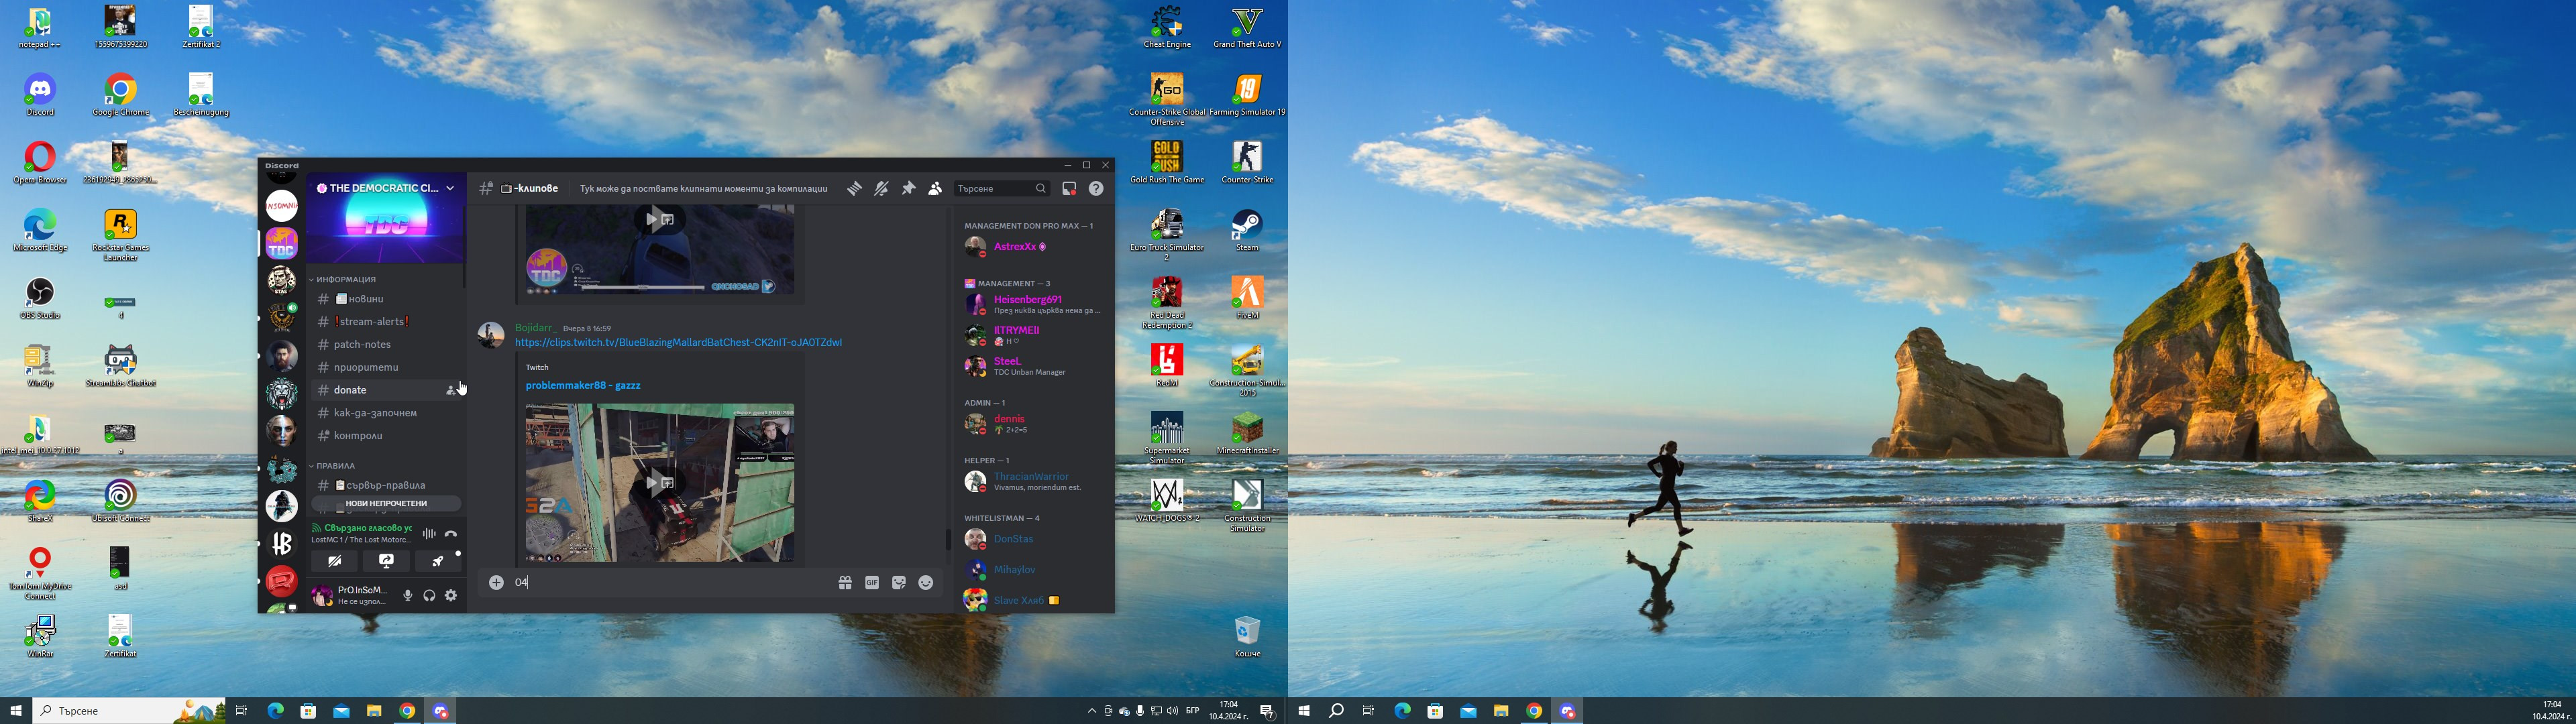The width and height of the screenshot is (2576, 724).
Task: Open the Discord inbox icon
Action: pyautogui.click(x=1069, y=189)
